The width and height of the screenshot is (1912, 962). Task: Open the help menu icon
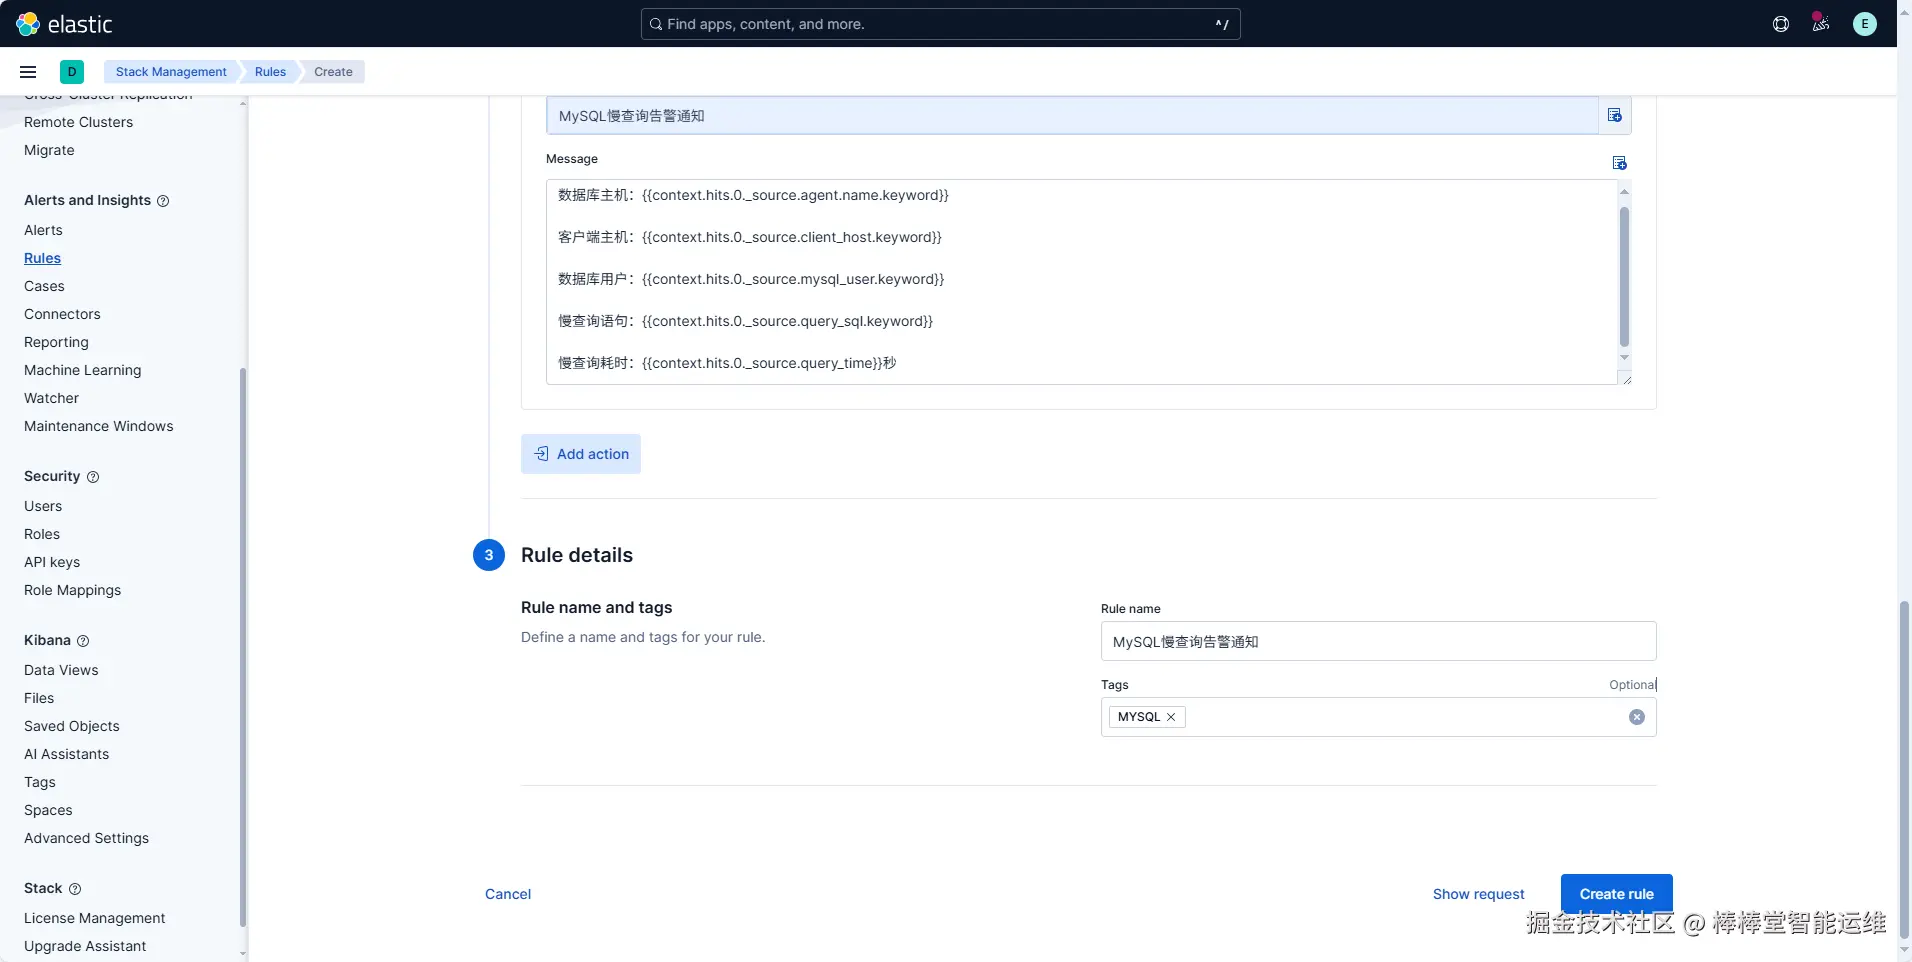tap(1781, 24)
